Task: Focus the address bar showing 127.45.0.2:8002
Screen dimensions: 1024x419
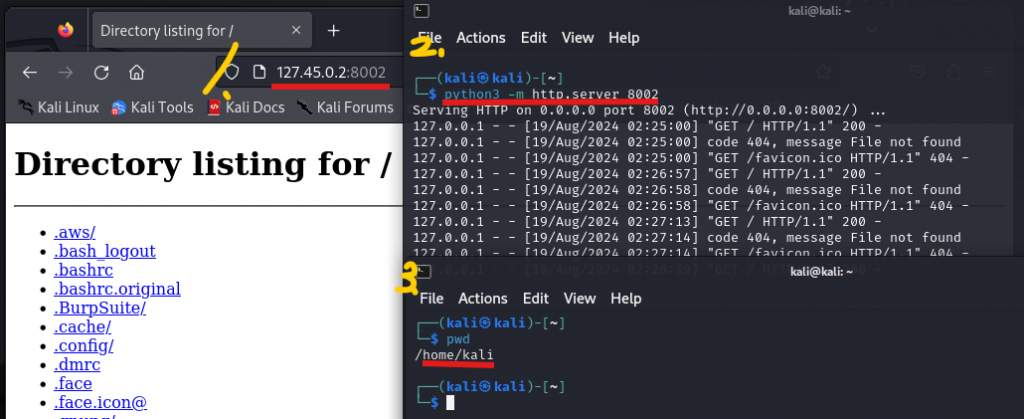Action: coord(331,72)
